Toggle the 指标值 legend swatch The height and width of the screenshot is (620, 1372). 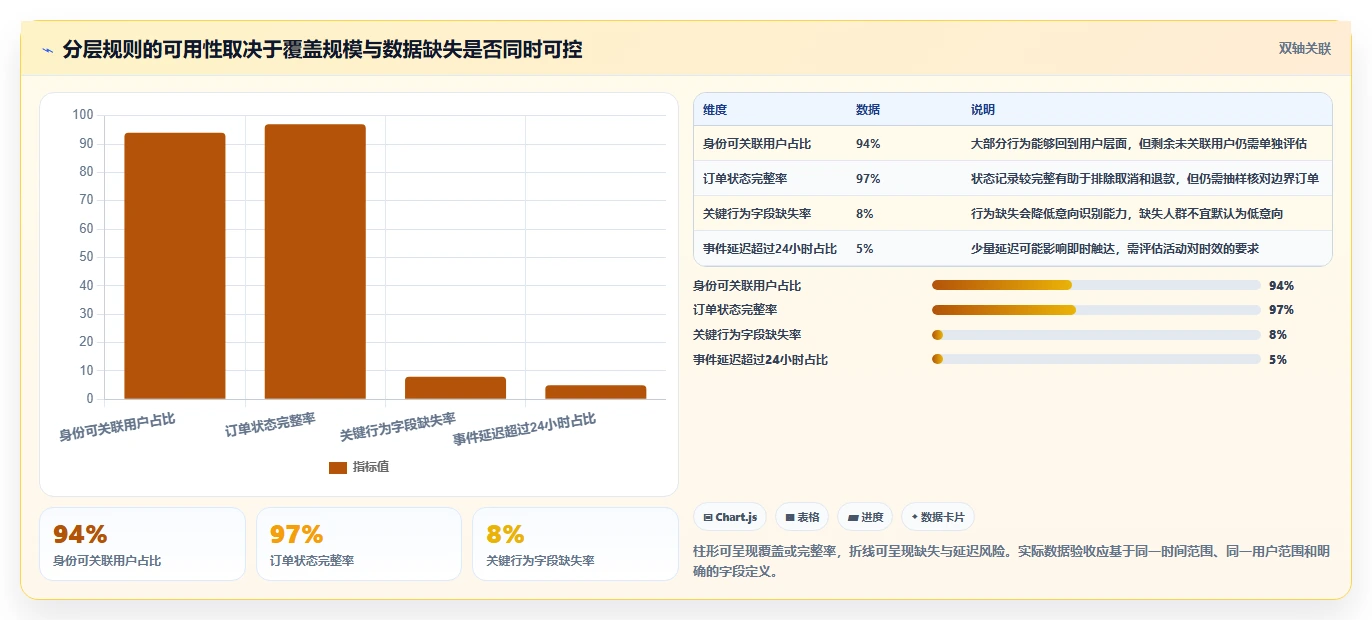point(338,467)
